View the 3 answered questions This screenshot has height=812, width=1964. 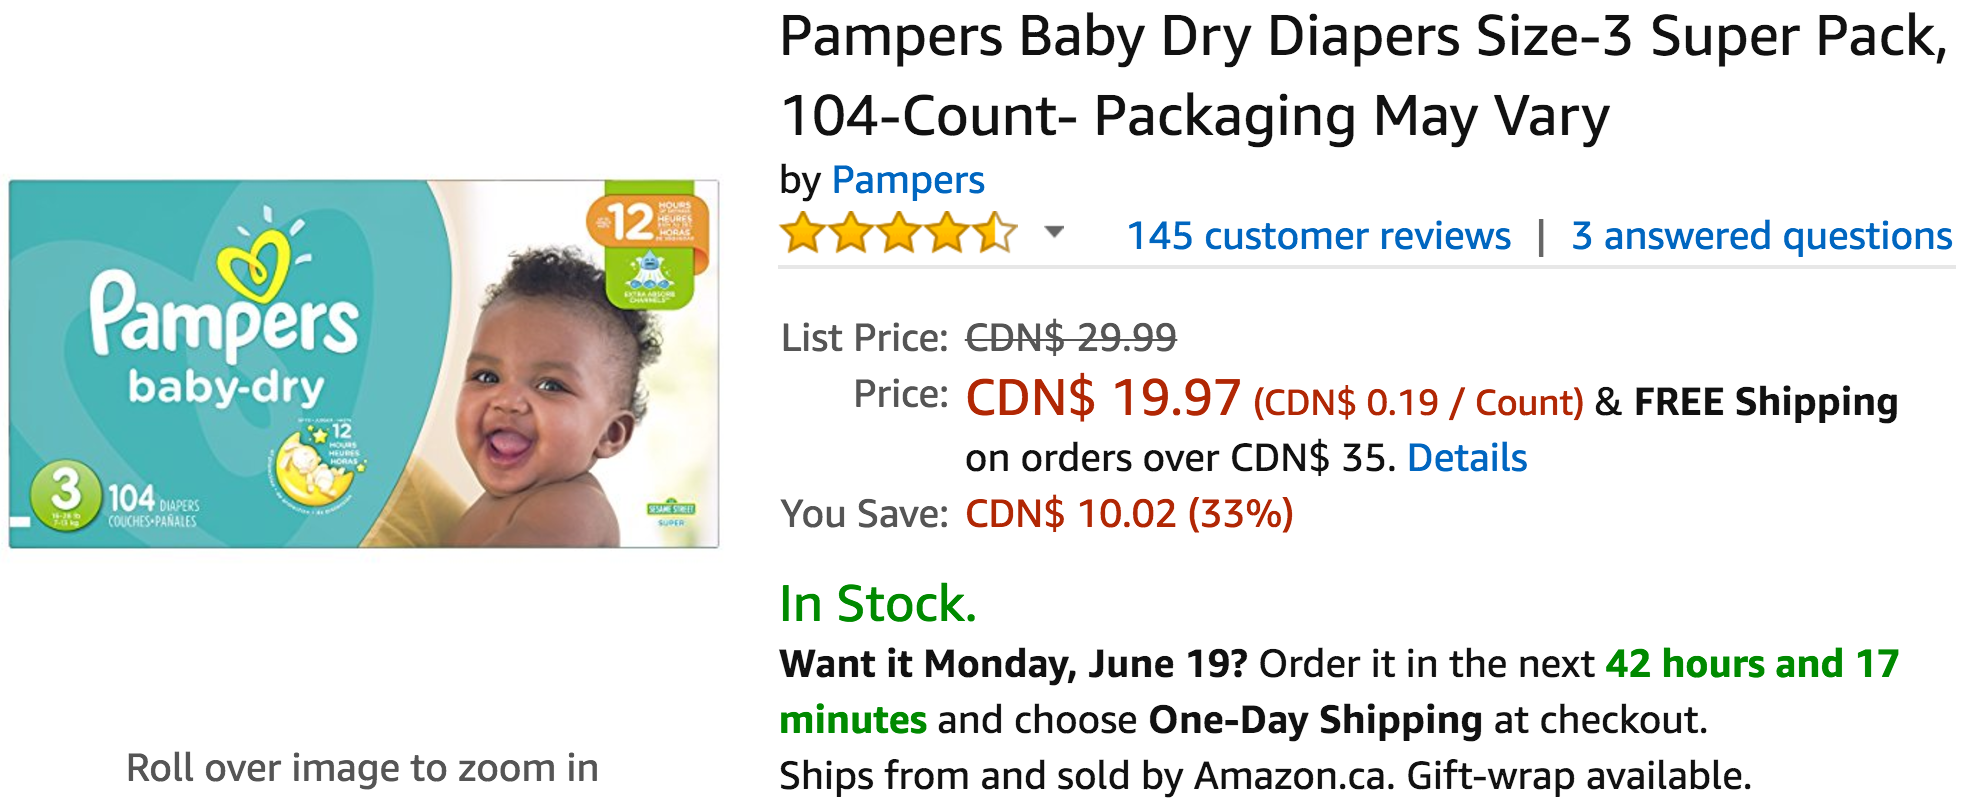point(1761,236)
